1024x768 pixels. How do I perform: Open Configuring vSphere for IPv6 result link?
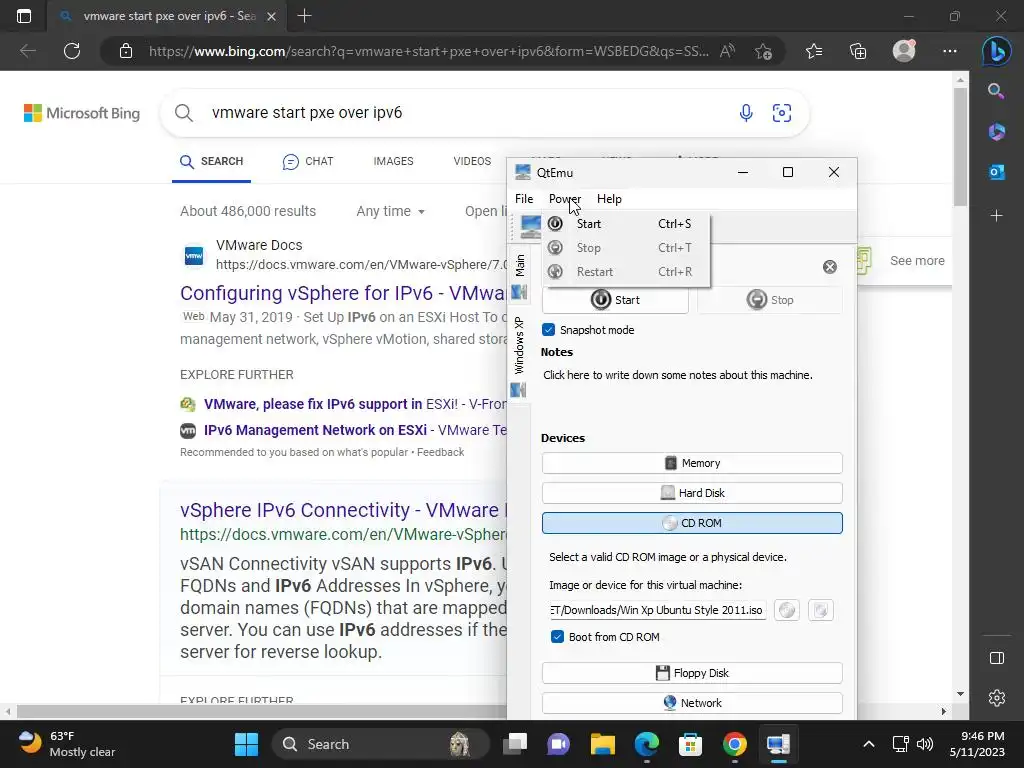343,293
